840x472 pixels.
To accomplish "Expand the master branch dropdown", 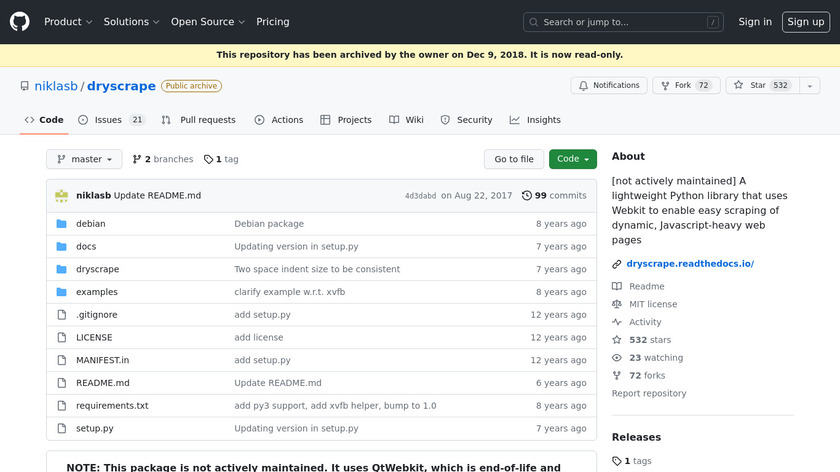I will (84, 159).
